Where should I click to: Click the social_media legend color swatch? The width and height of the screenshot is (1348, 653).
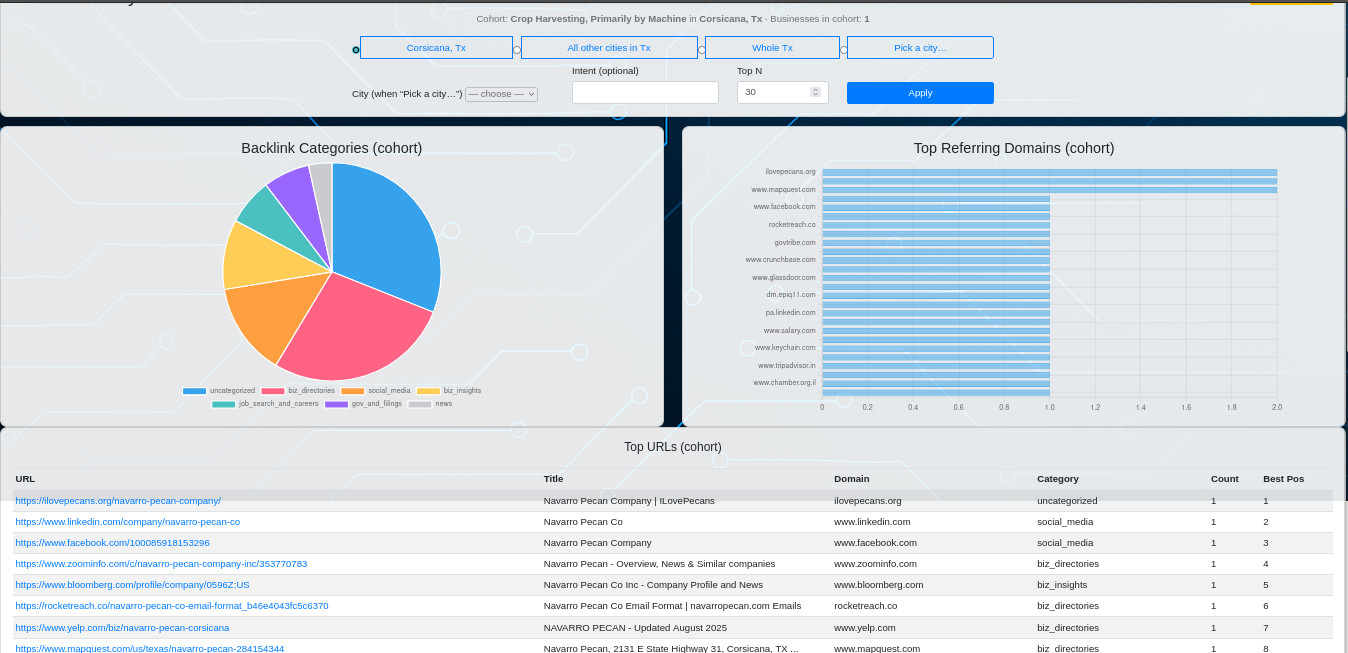point(352,391)
